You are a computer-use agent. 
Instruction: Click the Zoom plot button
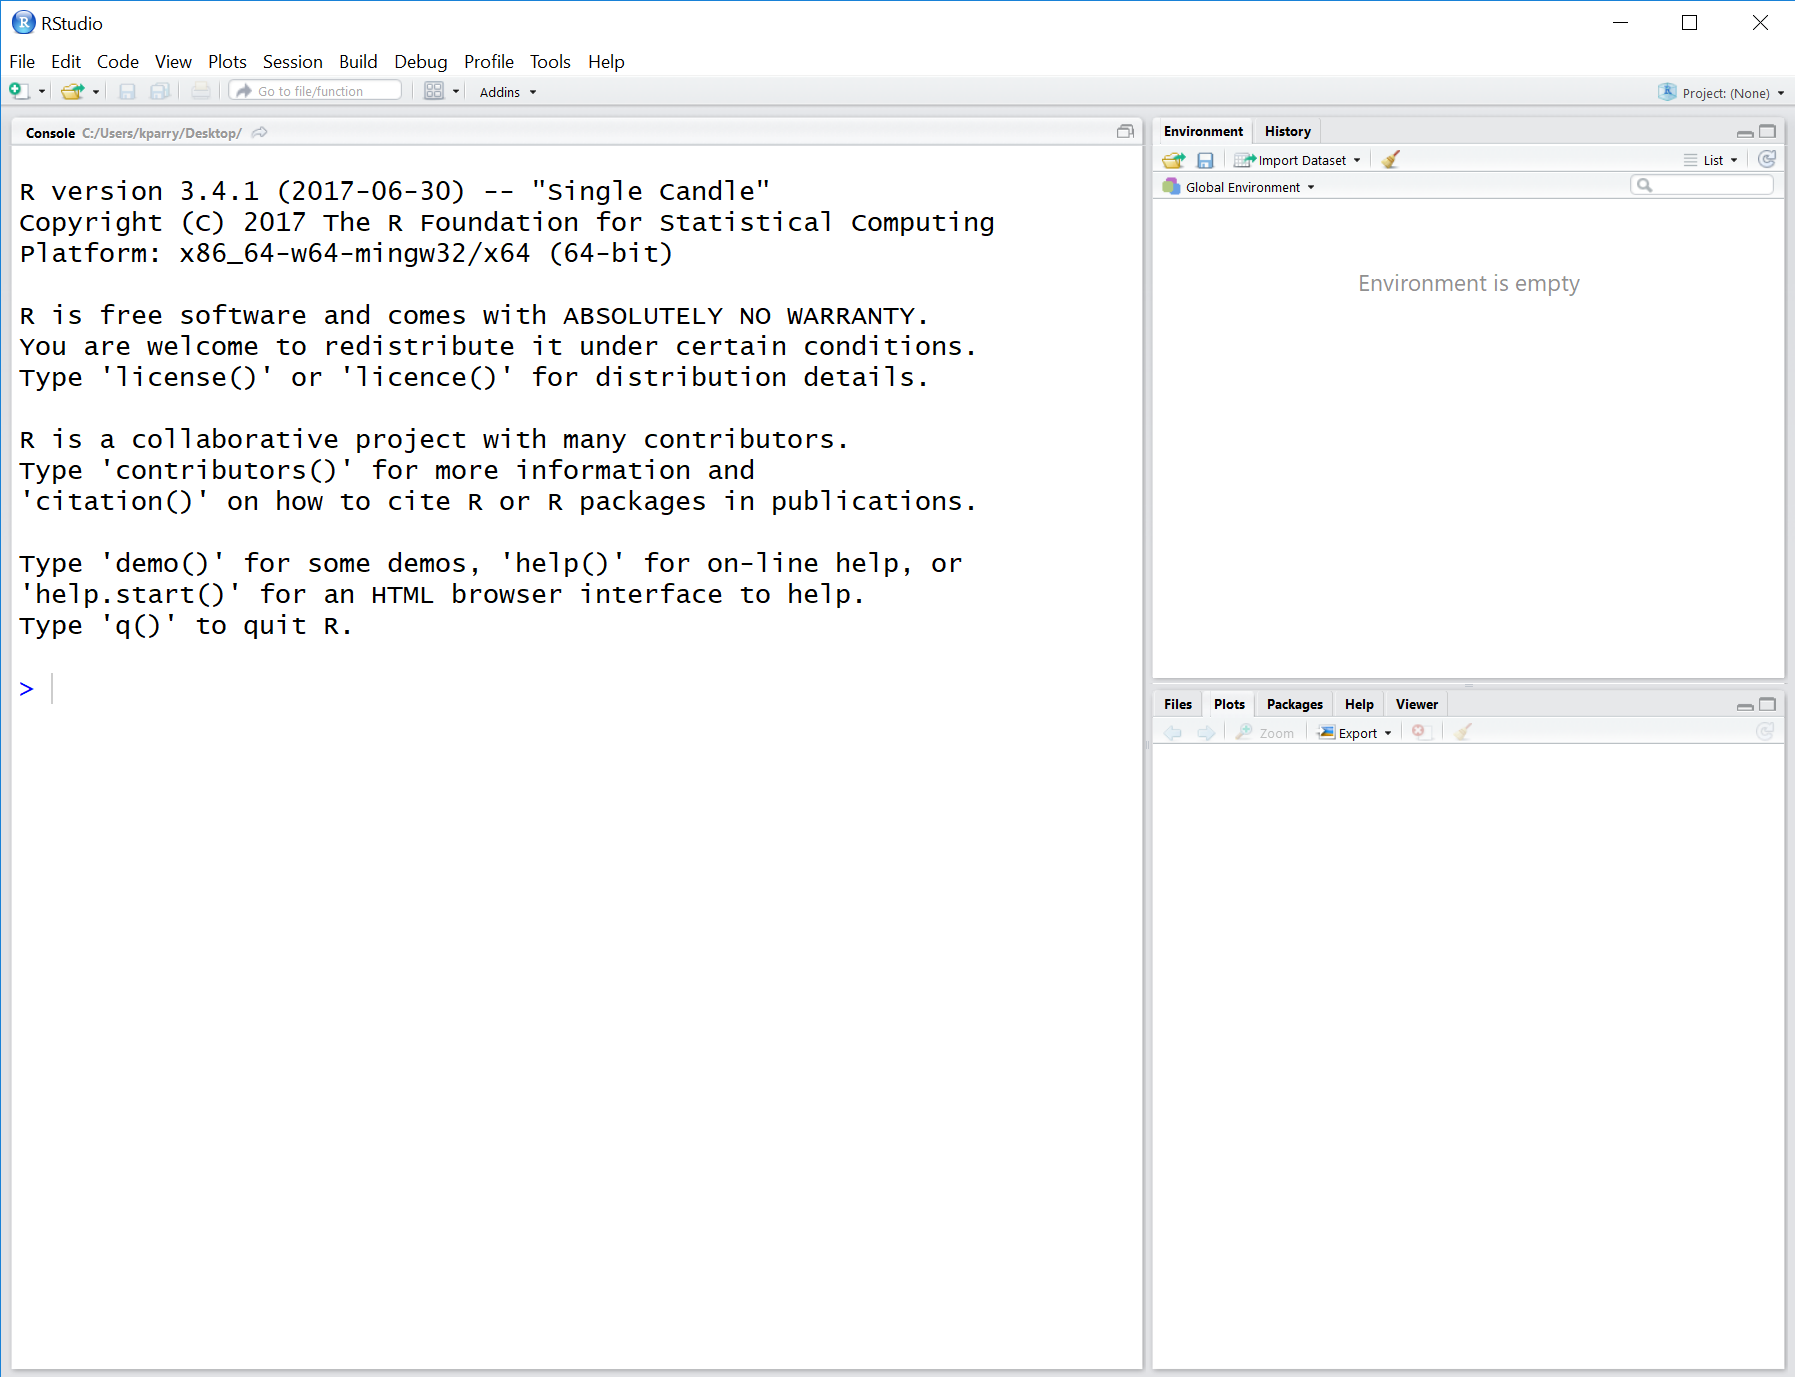pos(1265,733)
